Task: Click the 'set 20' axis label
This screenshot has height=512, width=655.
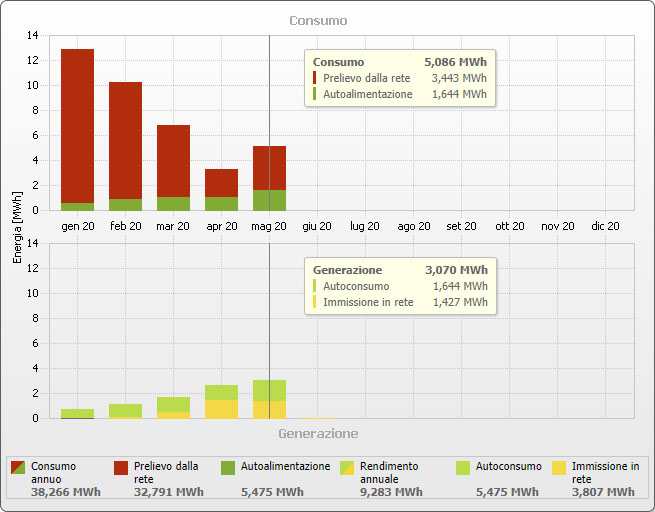Action: 461,226
